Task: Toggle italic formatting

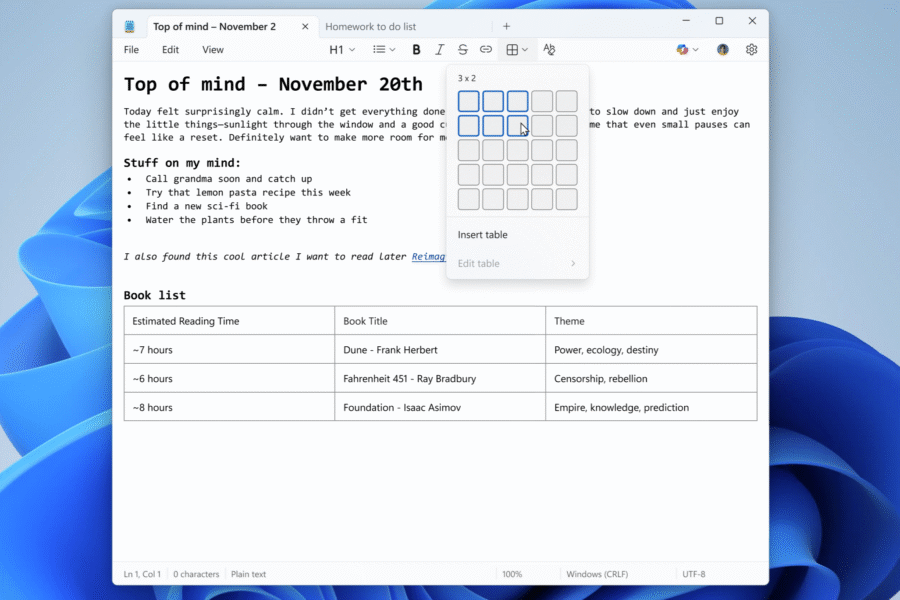Action: (x=439, y=48)
